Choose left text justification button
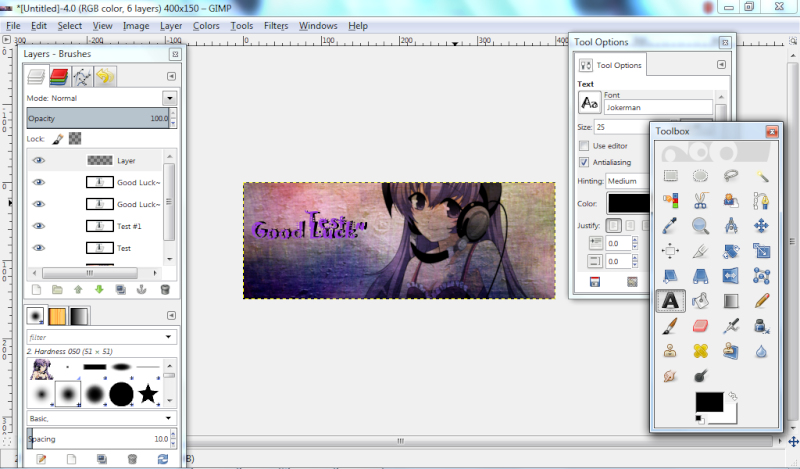 tap(613, 225)
